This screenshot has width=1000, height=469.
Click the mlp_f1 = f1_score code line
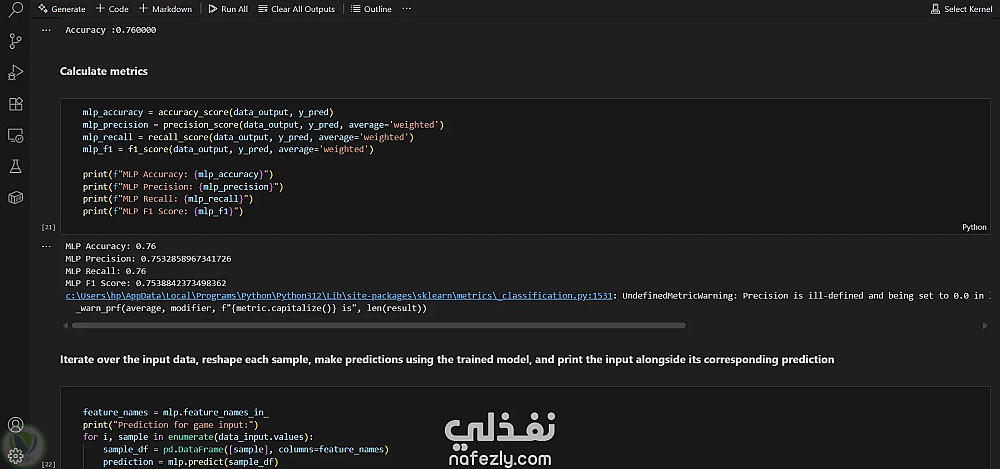228,149
